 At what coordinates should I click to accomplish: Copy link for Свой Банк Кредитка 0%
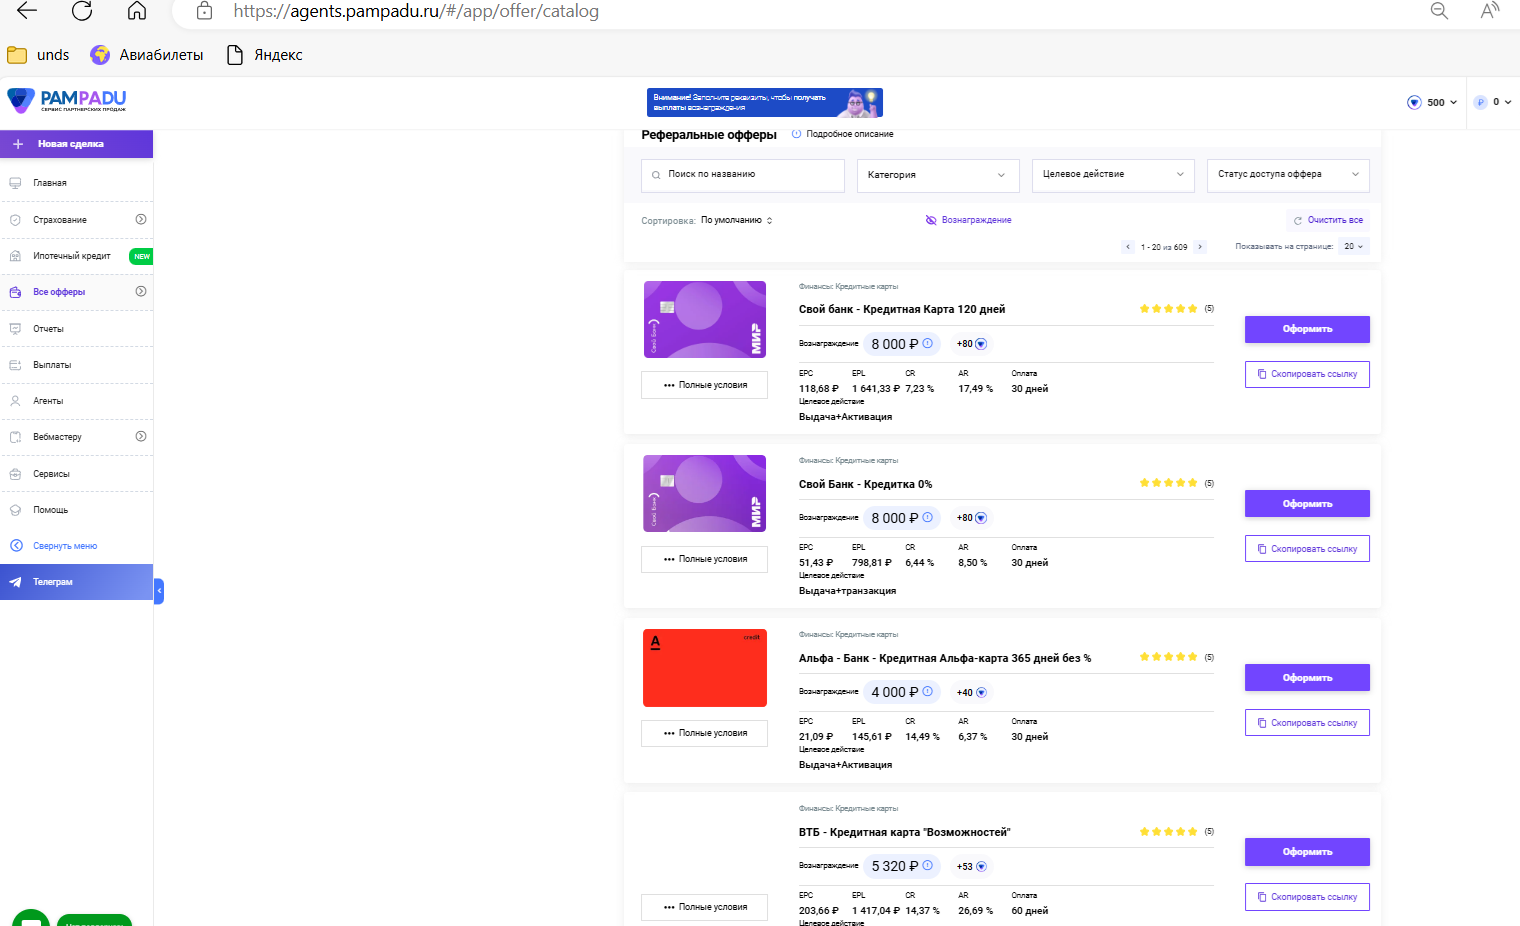1307,549
